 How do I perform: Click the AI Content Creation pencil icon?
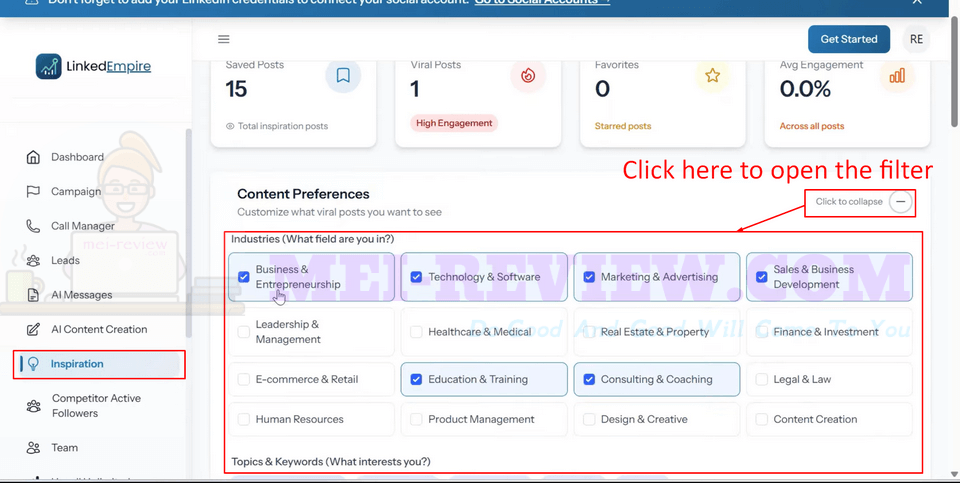point(33,329)
